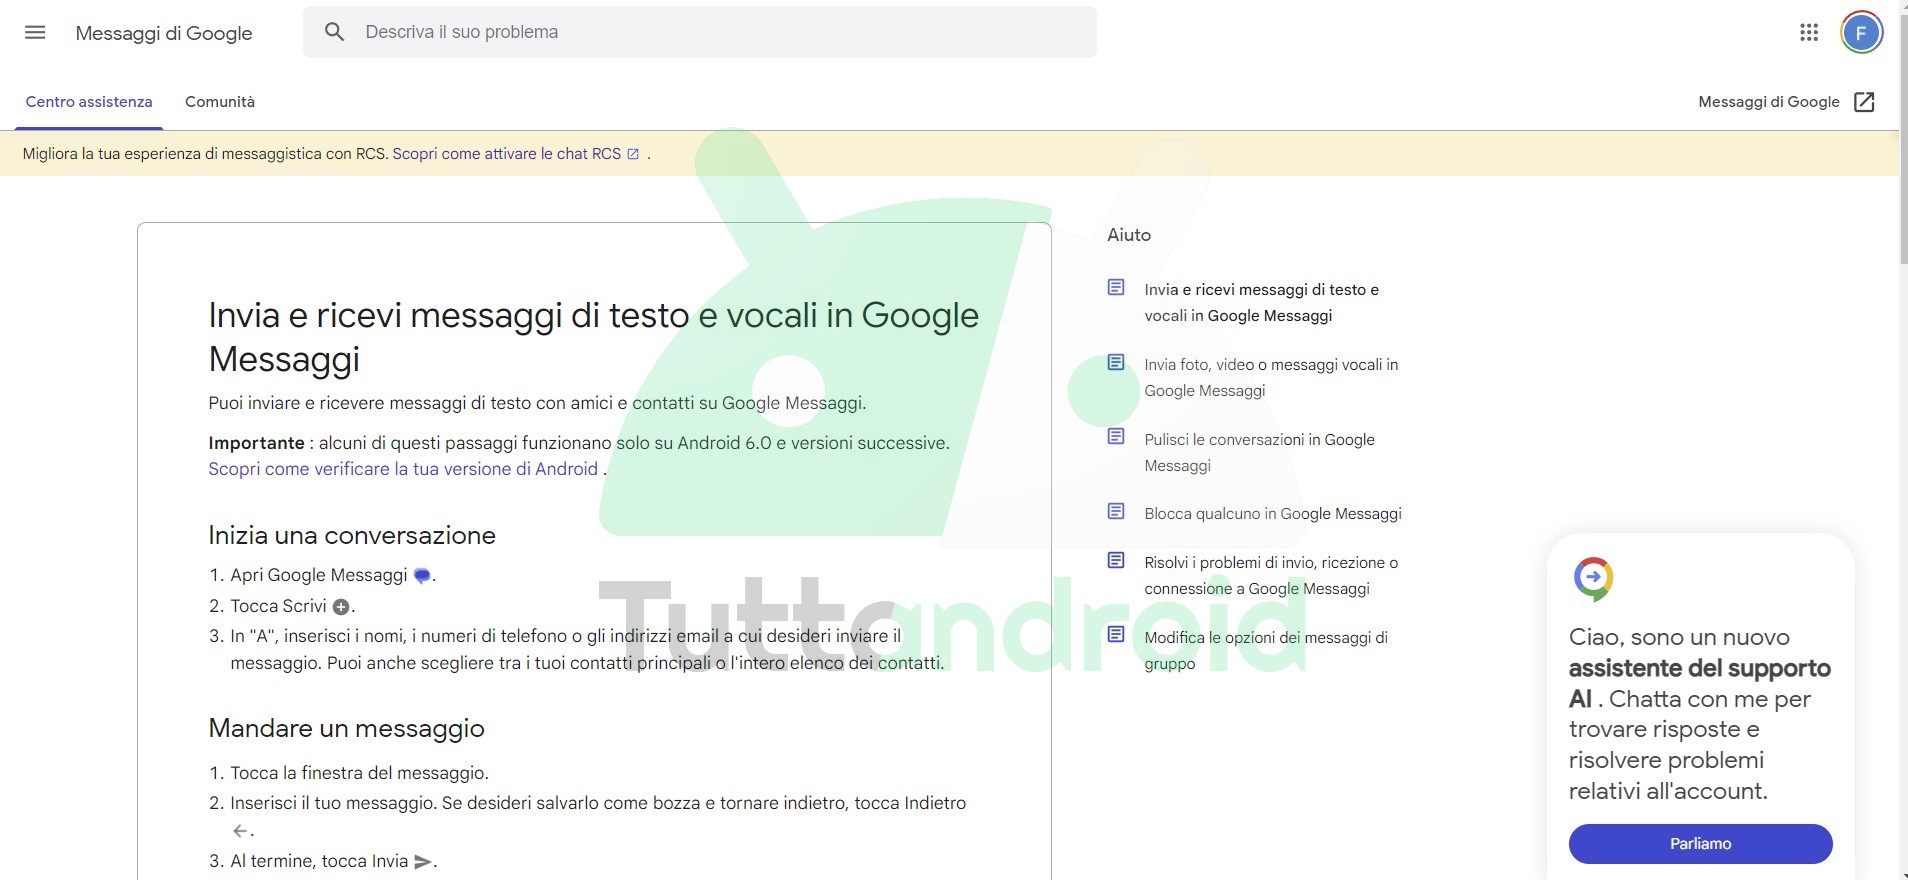Click article icon for Invia foto, video
Viewport: 1908px width, 880px height.
1116,363
